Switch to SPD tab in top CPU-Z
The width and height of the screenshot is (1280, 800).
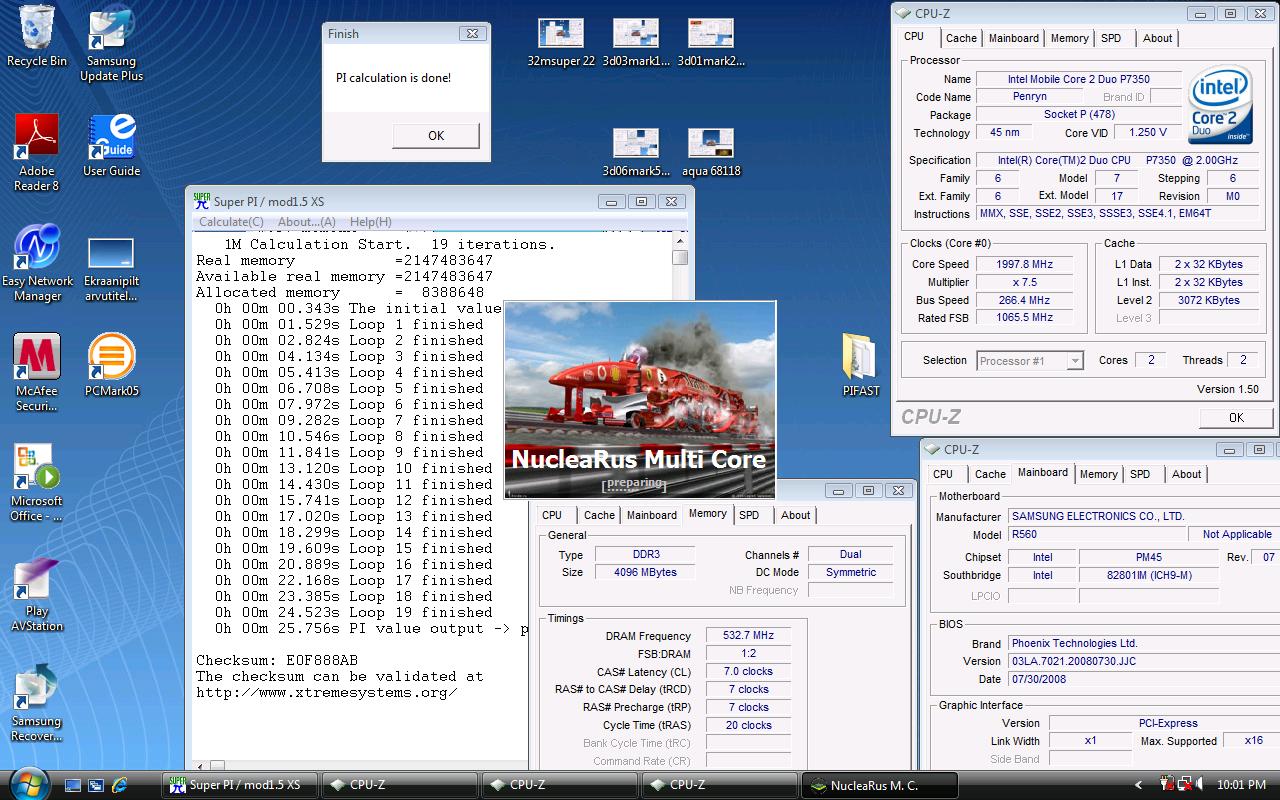pos(1111,38)
